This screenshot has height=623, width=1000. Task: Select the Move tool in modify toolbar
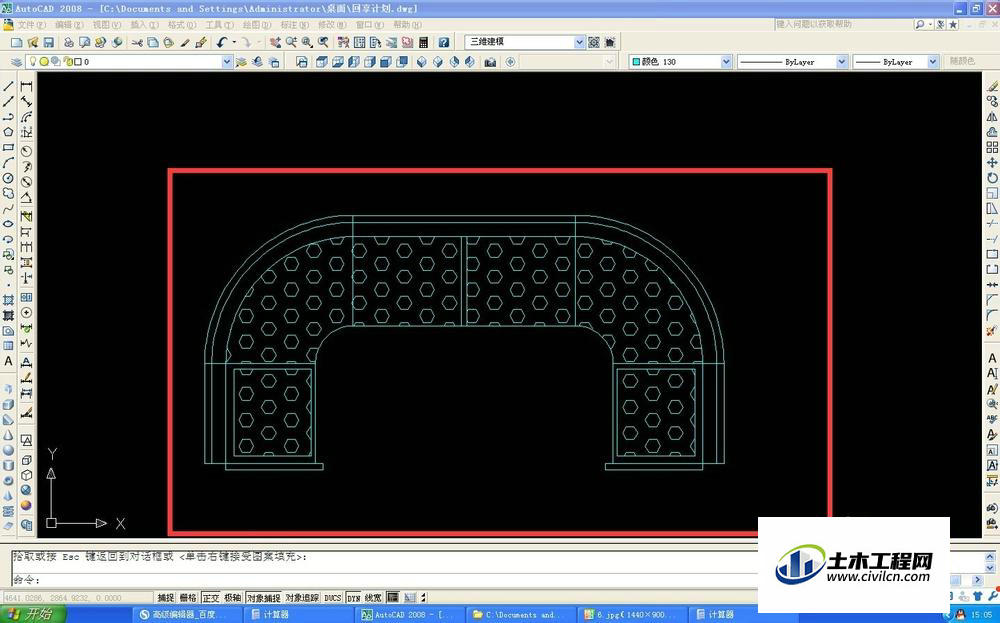coord(992,163)
